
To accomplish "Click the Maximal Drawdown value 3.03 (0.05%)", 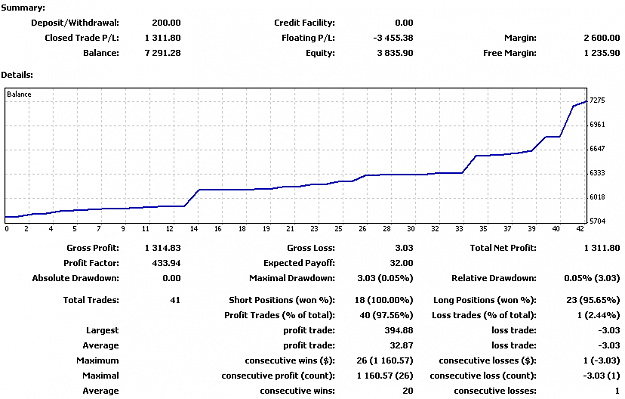I will click(385, 278).
